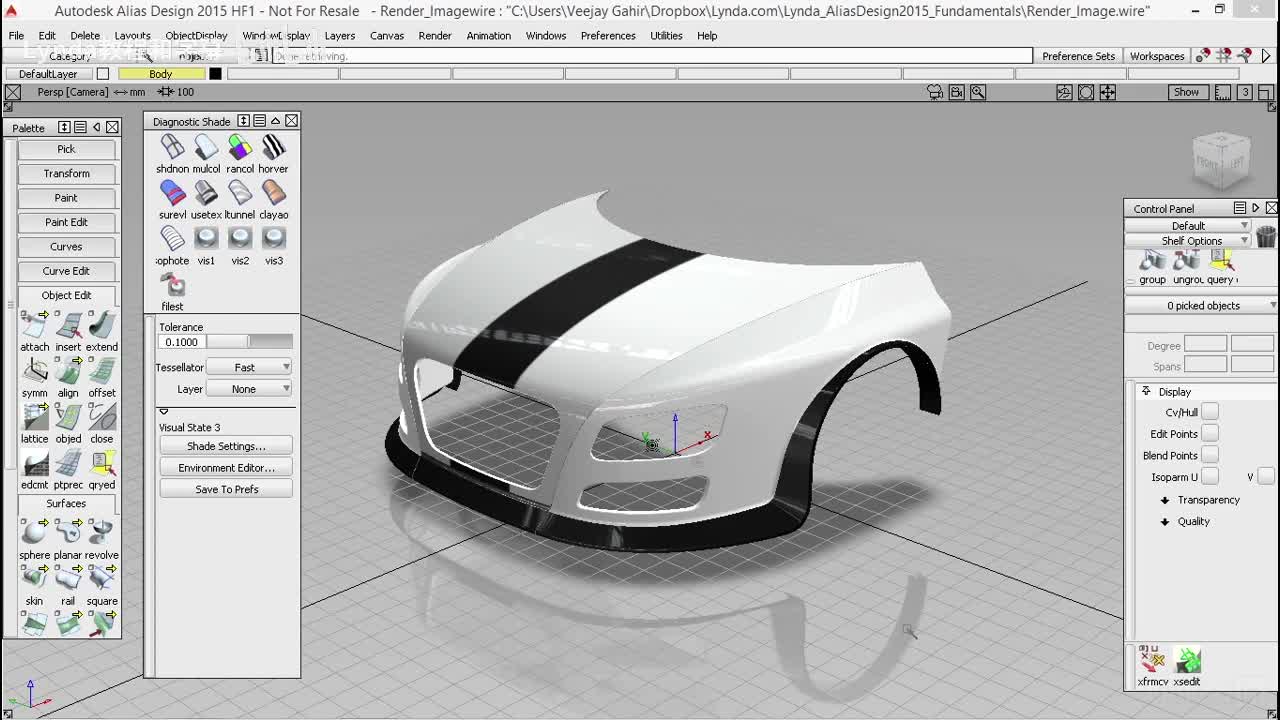Open the Curve Edit palette tab
This screenshot has width=1280, height=720.
[x=66, y=271]
